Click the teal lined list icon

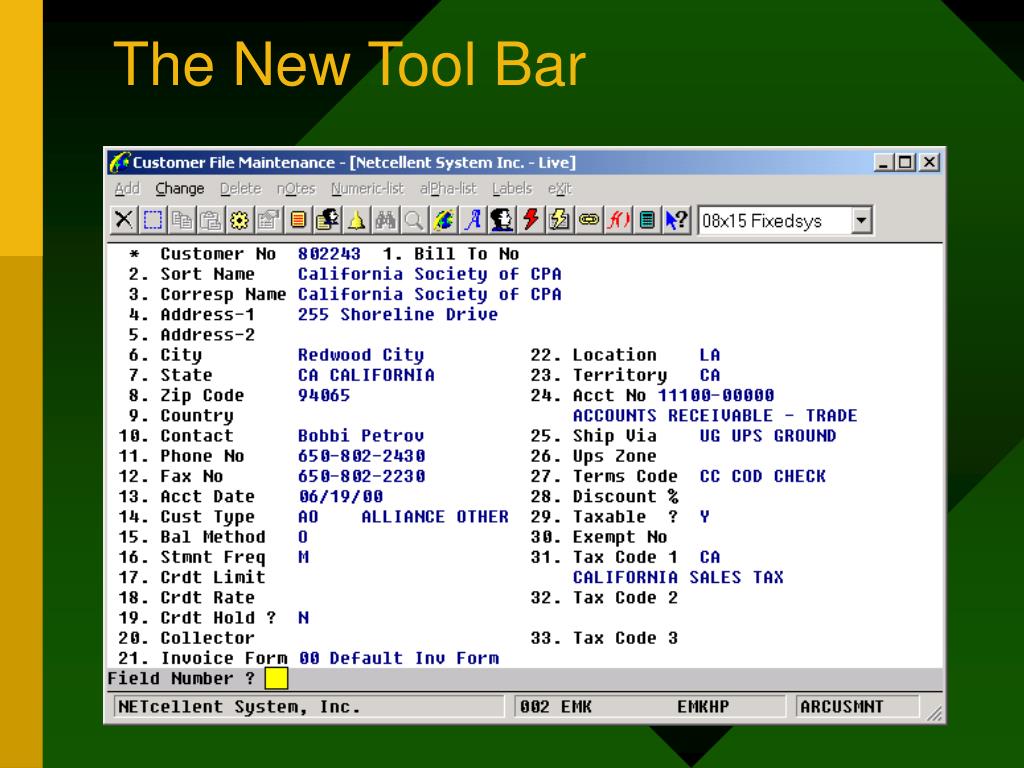click(647, 220)
